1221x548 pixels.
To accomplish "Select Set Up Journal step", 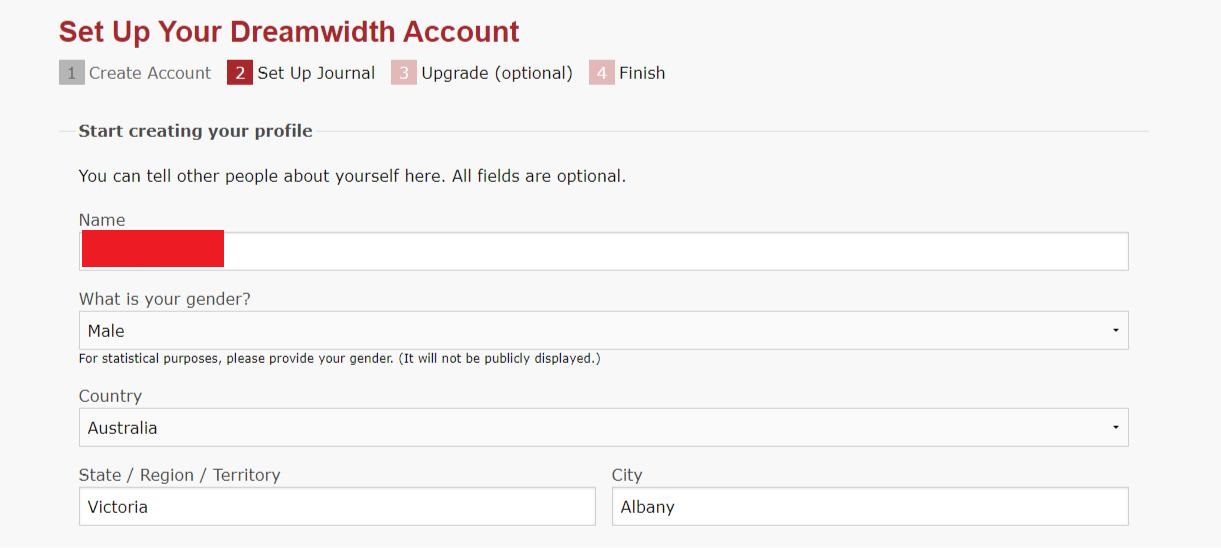I will pos(316,73).
